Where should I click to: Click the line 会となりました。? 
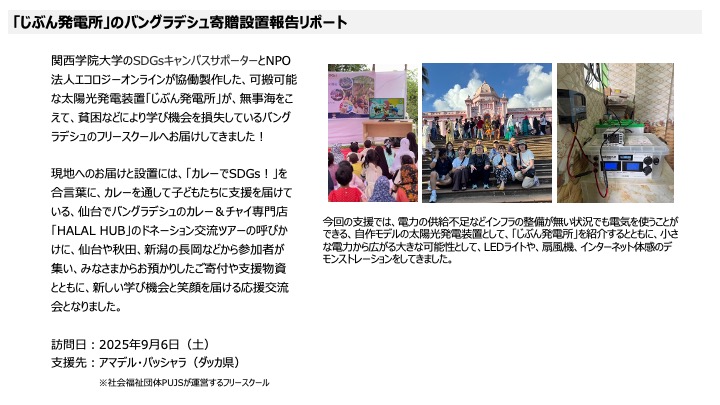pos(86,306)
